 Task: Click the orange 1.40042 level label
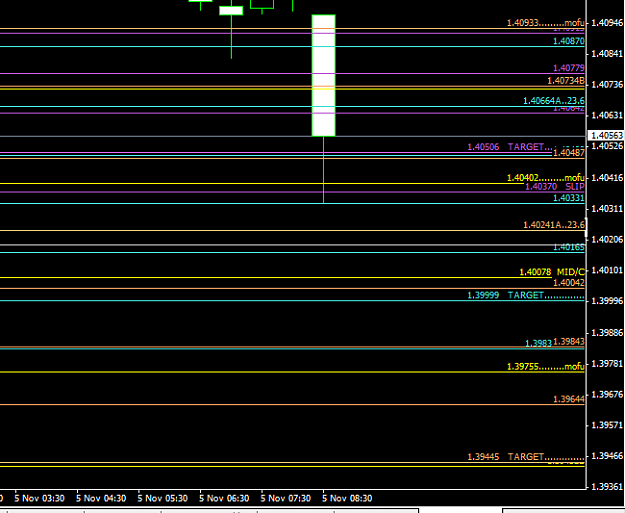point(568,283)
